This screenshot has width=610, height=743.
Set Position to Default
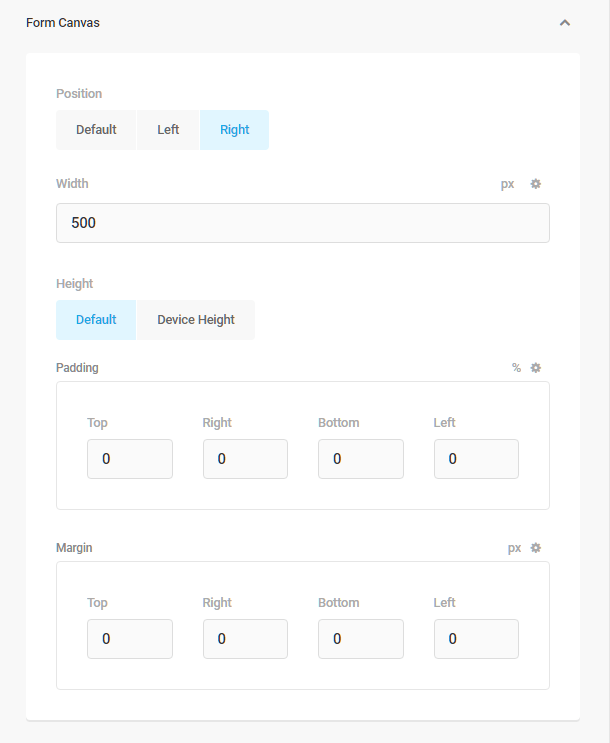(x=96, y=130)
